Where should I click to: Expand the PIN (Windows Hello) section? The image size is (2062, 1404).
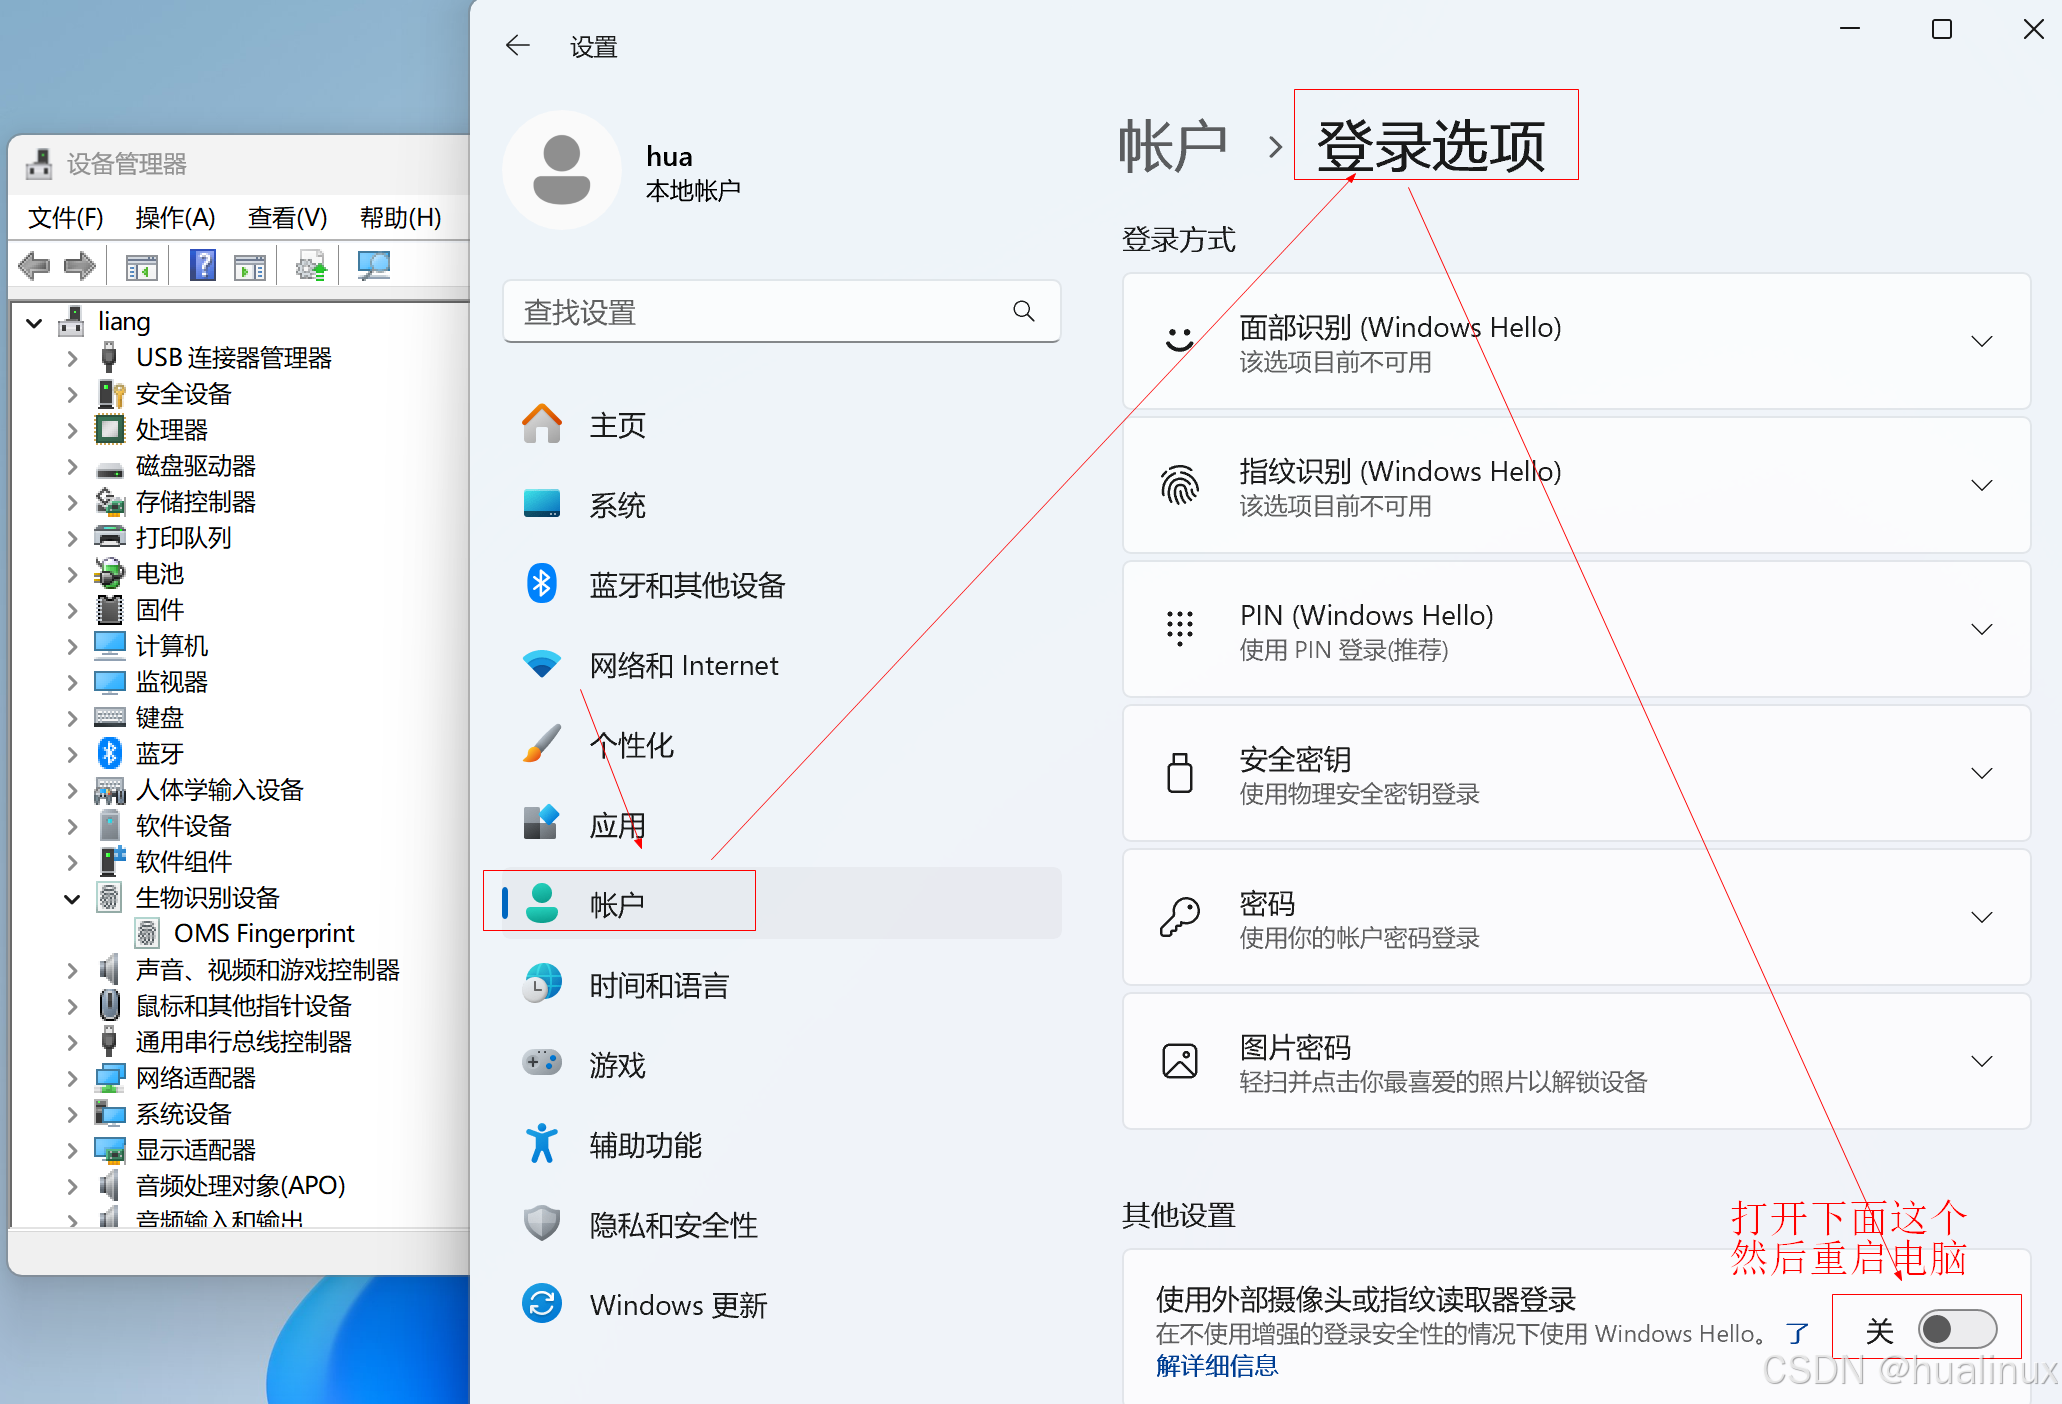(1981, 629)
